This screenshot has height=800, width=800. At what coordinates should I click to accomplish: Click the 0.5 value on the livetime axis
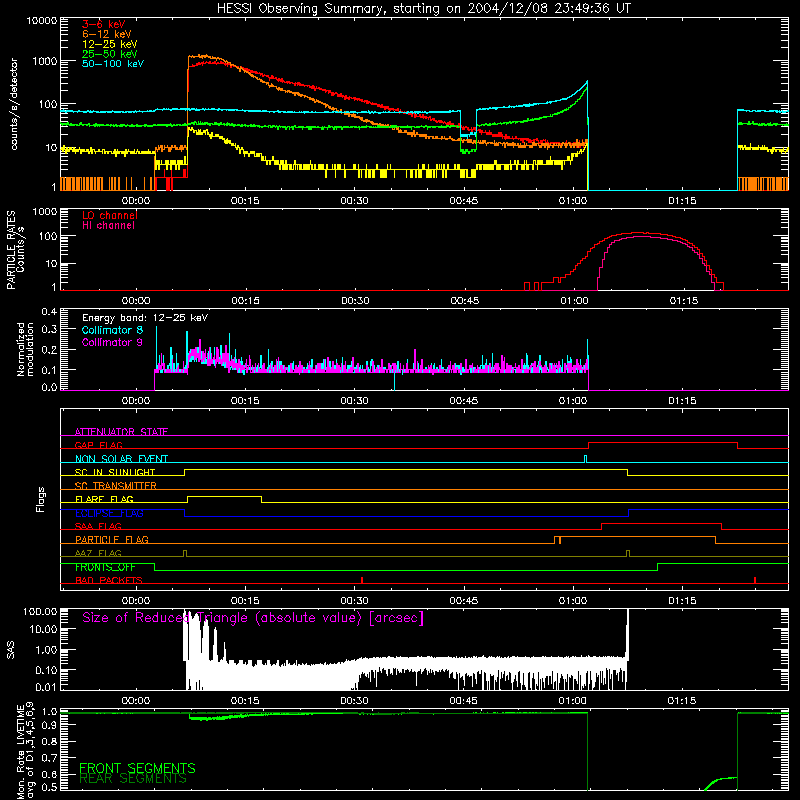49,787
